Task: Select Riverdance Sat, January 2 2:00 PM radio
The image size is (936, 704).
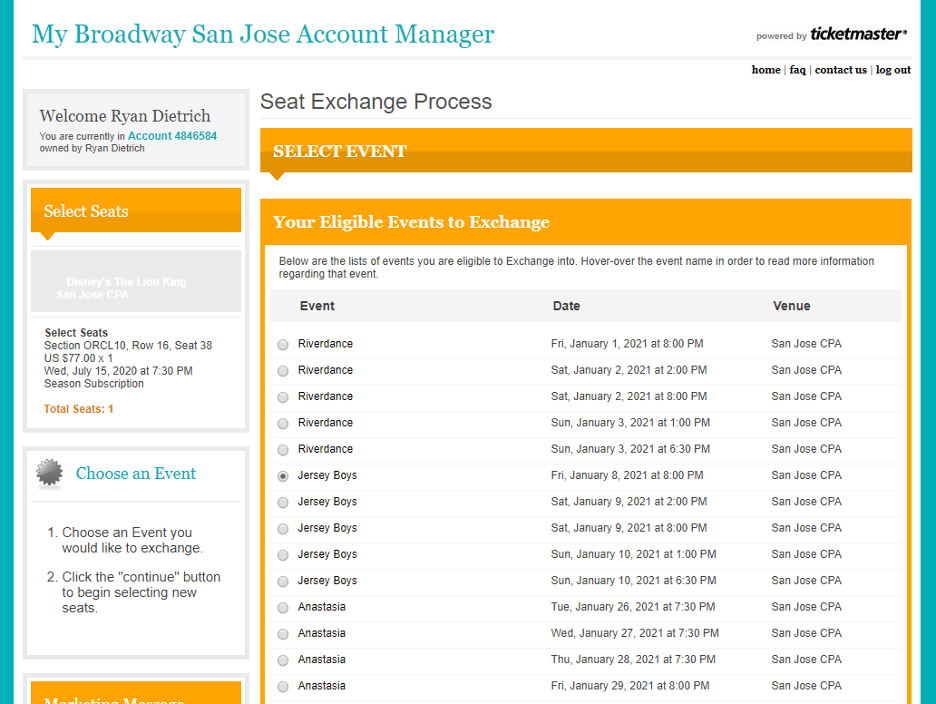Action: [283, 371]
